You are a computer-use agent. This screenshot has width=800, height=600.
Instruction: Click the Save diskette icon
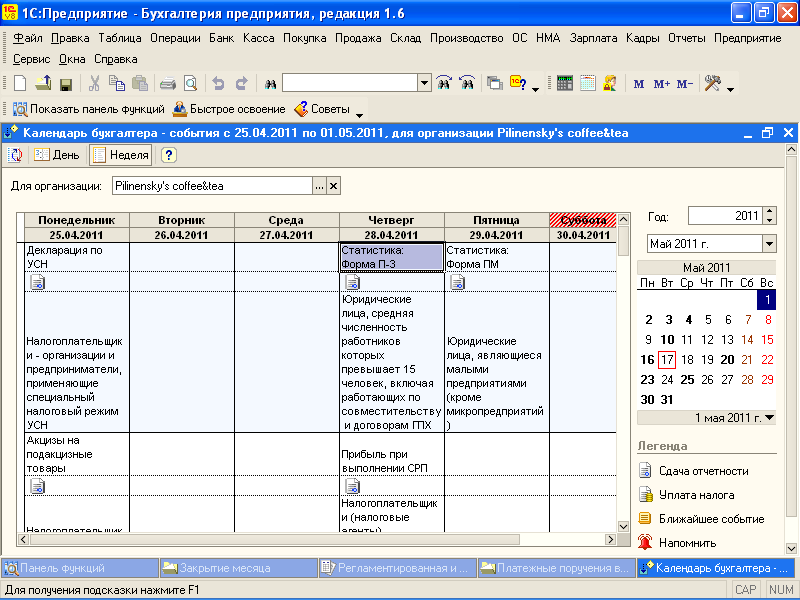[66, 84]
